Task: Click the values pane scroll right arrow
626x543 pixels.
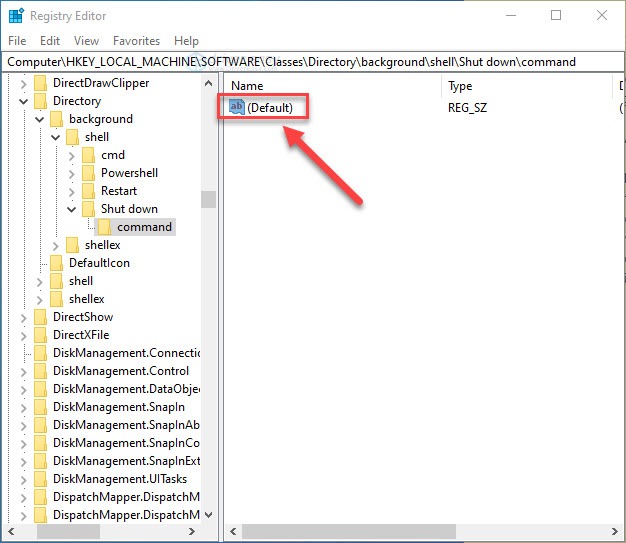Action: click(614, 531)
